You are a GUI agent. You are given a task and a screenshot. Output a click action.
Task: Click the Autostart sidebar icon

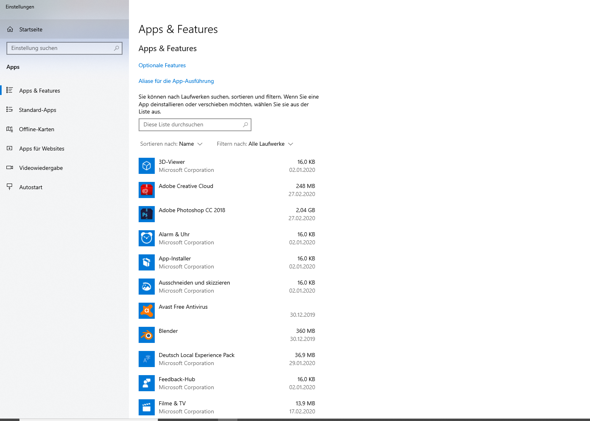point(10,187)
